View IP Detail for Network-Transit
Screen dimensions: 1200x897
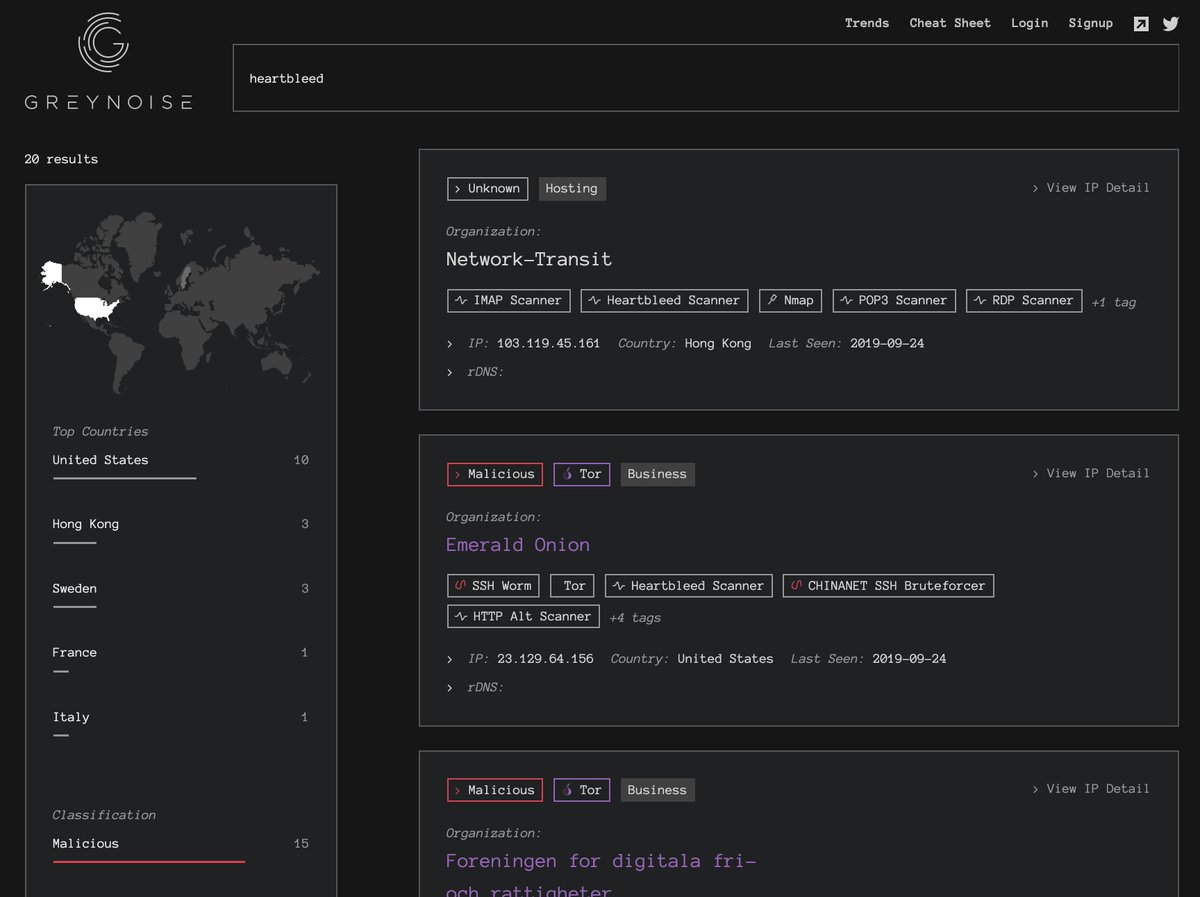[1091, 188]
